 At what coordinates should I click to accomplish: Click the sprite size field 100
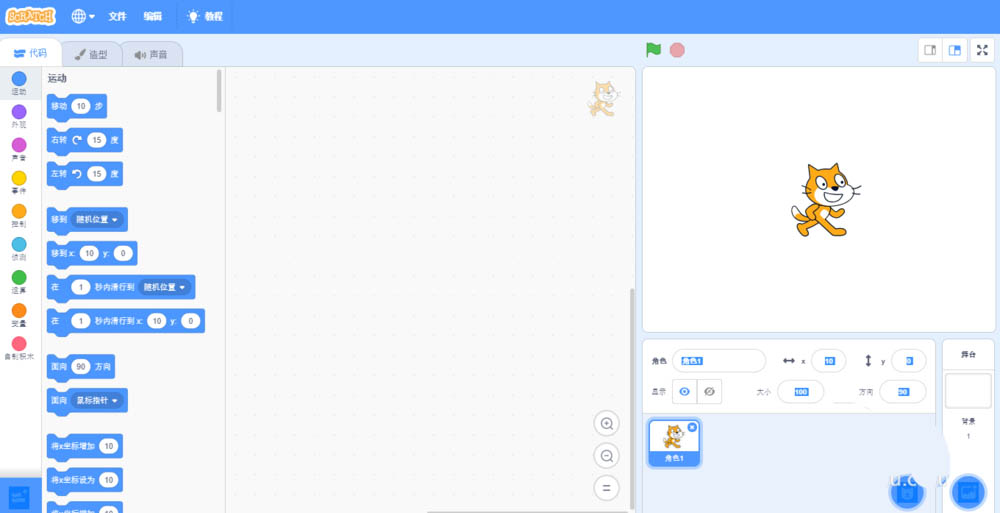click(x=800, y=392)
